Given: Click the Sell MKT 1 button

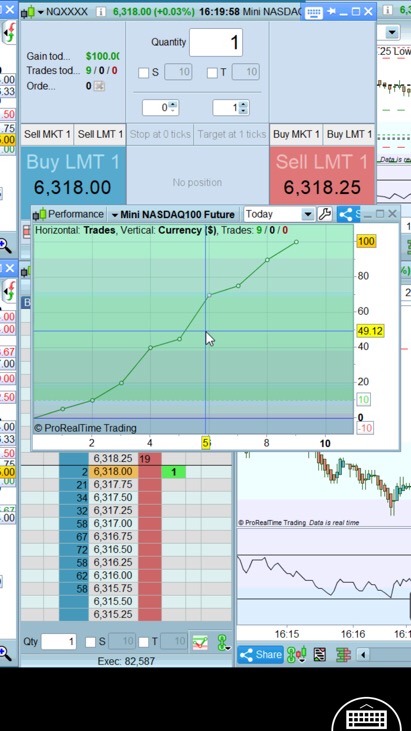Looking at the screenshot, I should point(47,134).
